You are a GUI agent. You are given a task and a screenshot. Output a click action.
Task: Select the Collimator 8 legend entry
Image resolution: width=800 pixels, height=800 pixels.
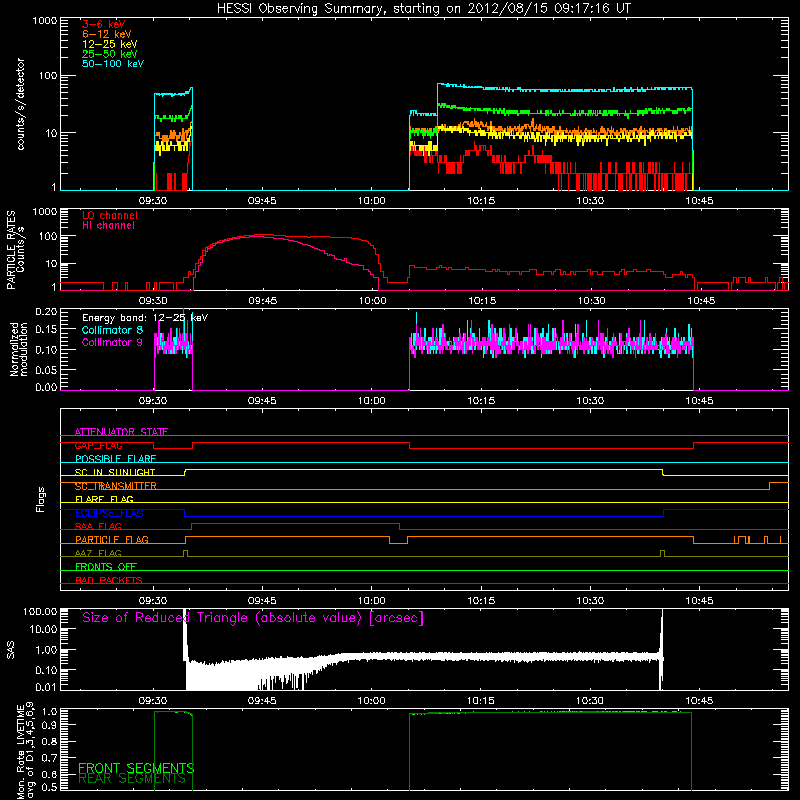[x=112, y=330]
